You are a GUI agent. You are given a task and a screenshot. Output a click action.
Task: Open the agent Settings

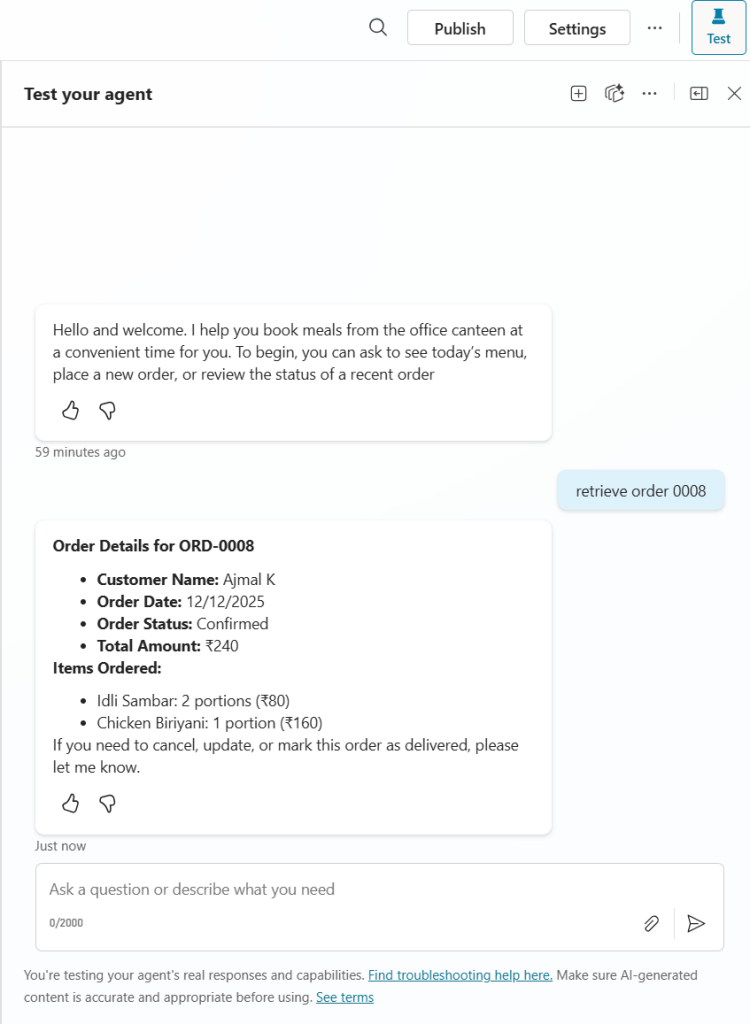point(577,28)
